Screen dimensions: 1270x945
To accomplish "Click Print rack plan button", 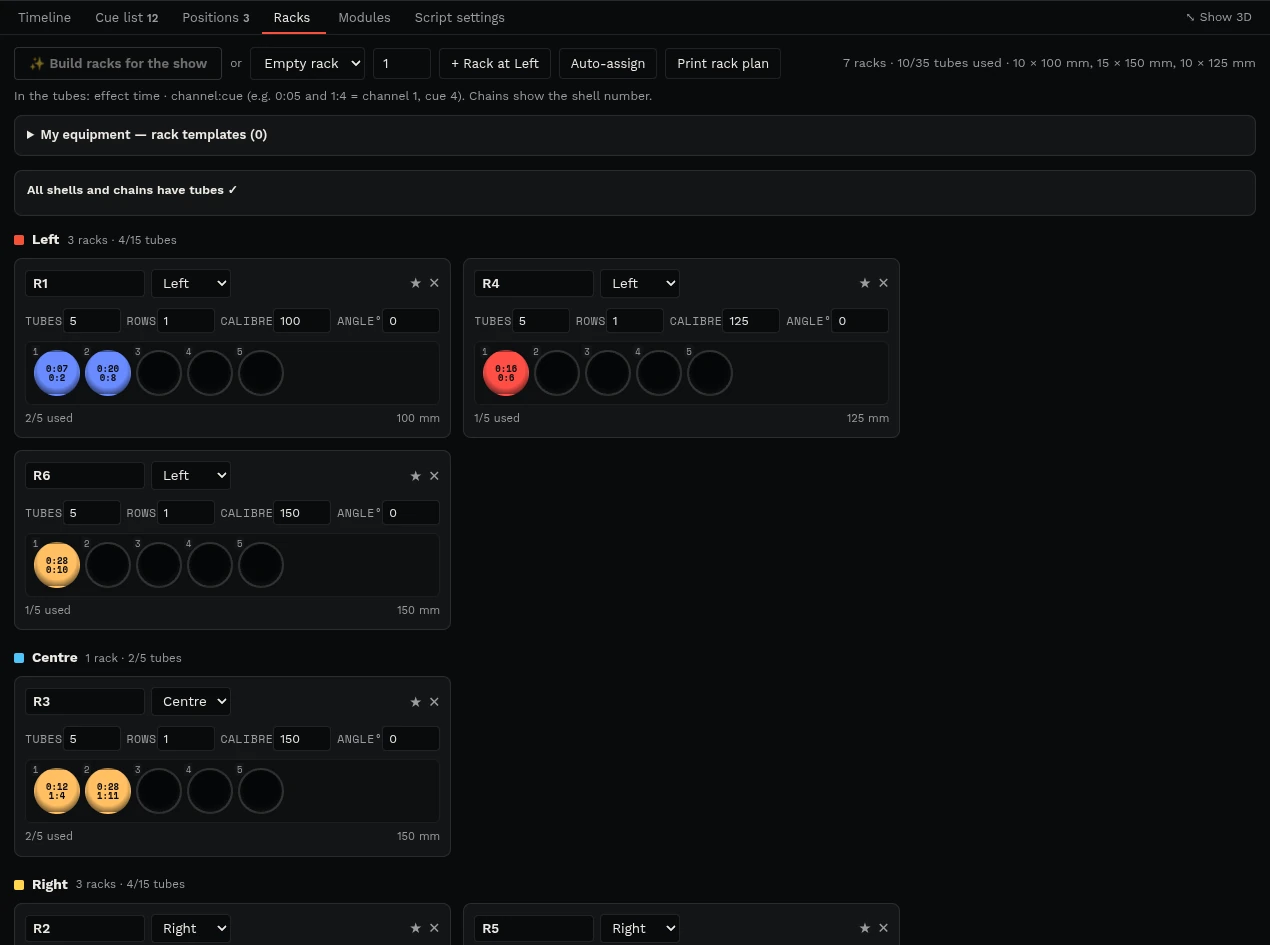I will [x=723, y=63].
